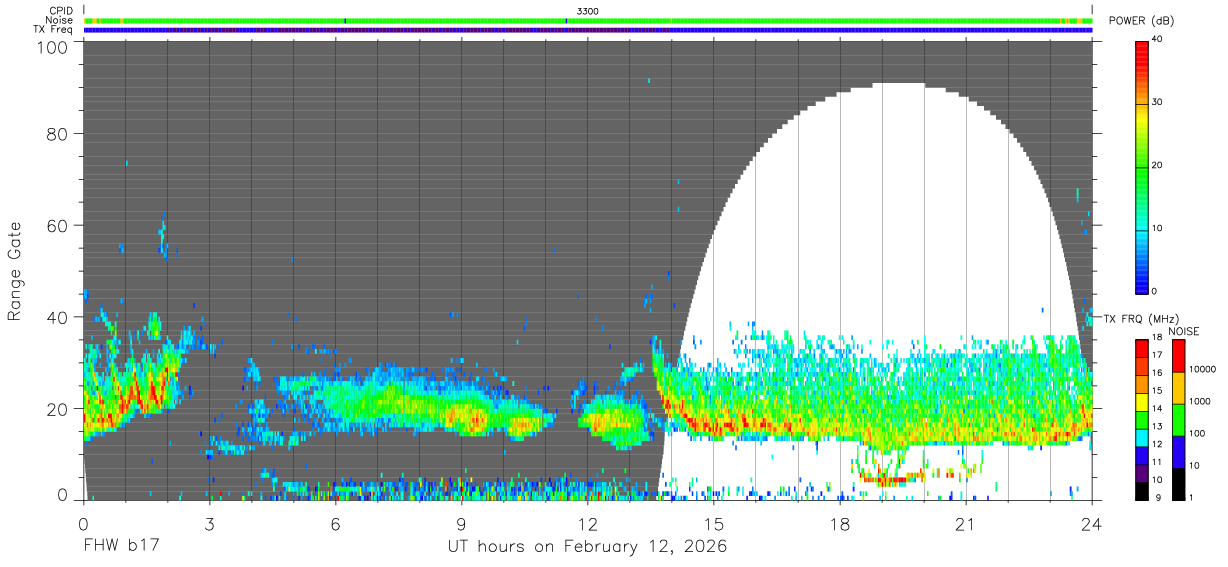This screenshot has width=1228, height=567.
Task: Click UT hour tick label 21
Action: (x=965, y=523)
